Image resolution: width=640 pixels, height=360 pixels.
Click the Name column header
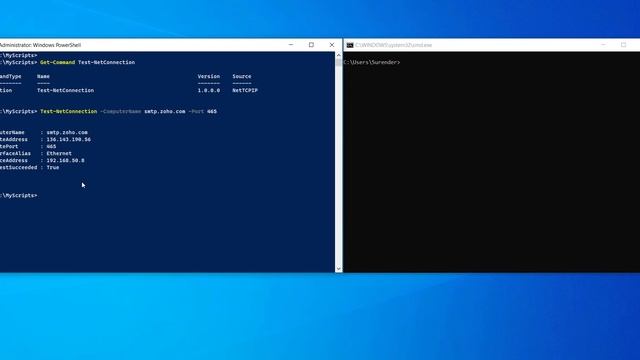43,76
